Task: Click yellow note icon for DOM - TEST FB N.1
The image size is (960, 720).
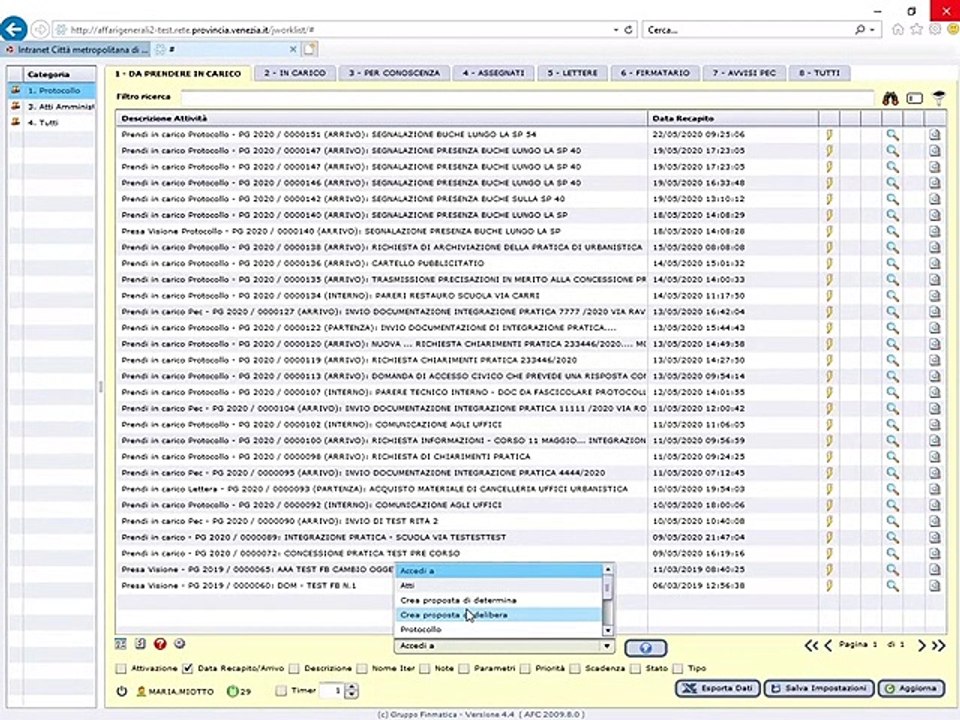Action: (829, 586)
